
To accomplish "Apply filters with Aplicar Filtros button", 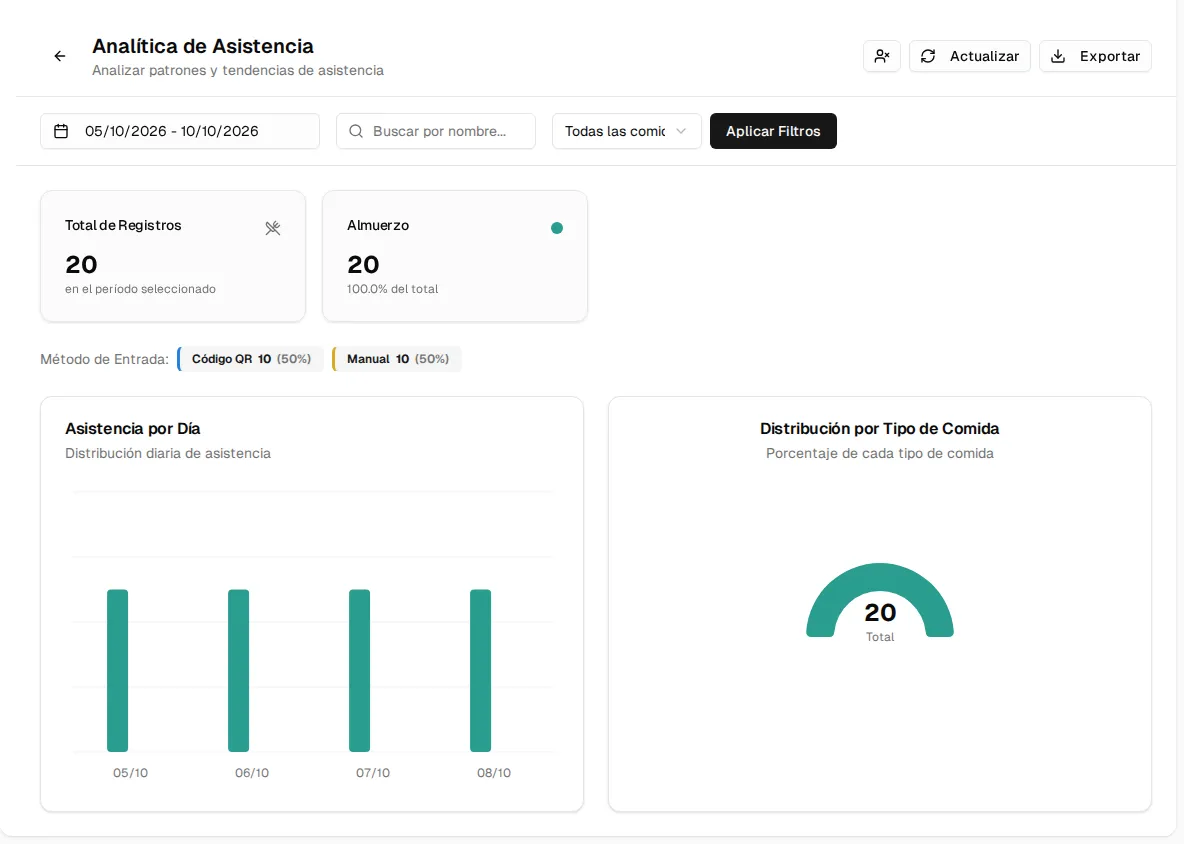I will (773, 131).
